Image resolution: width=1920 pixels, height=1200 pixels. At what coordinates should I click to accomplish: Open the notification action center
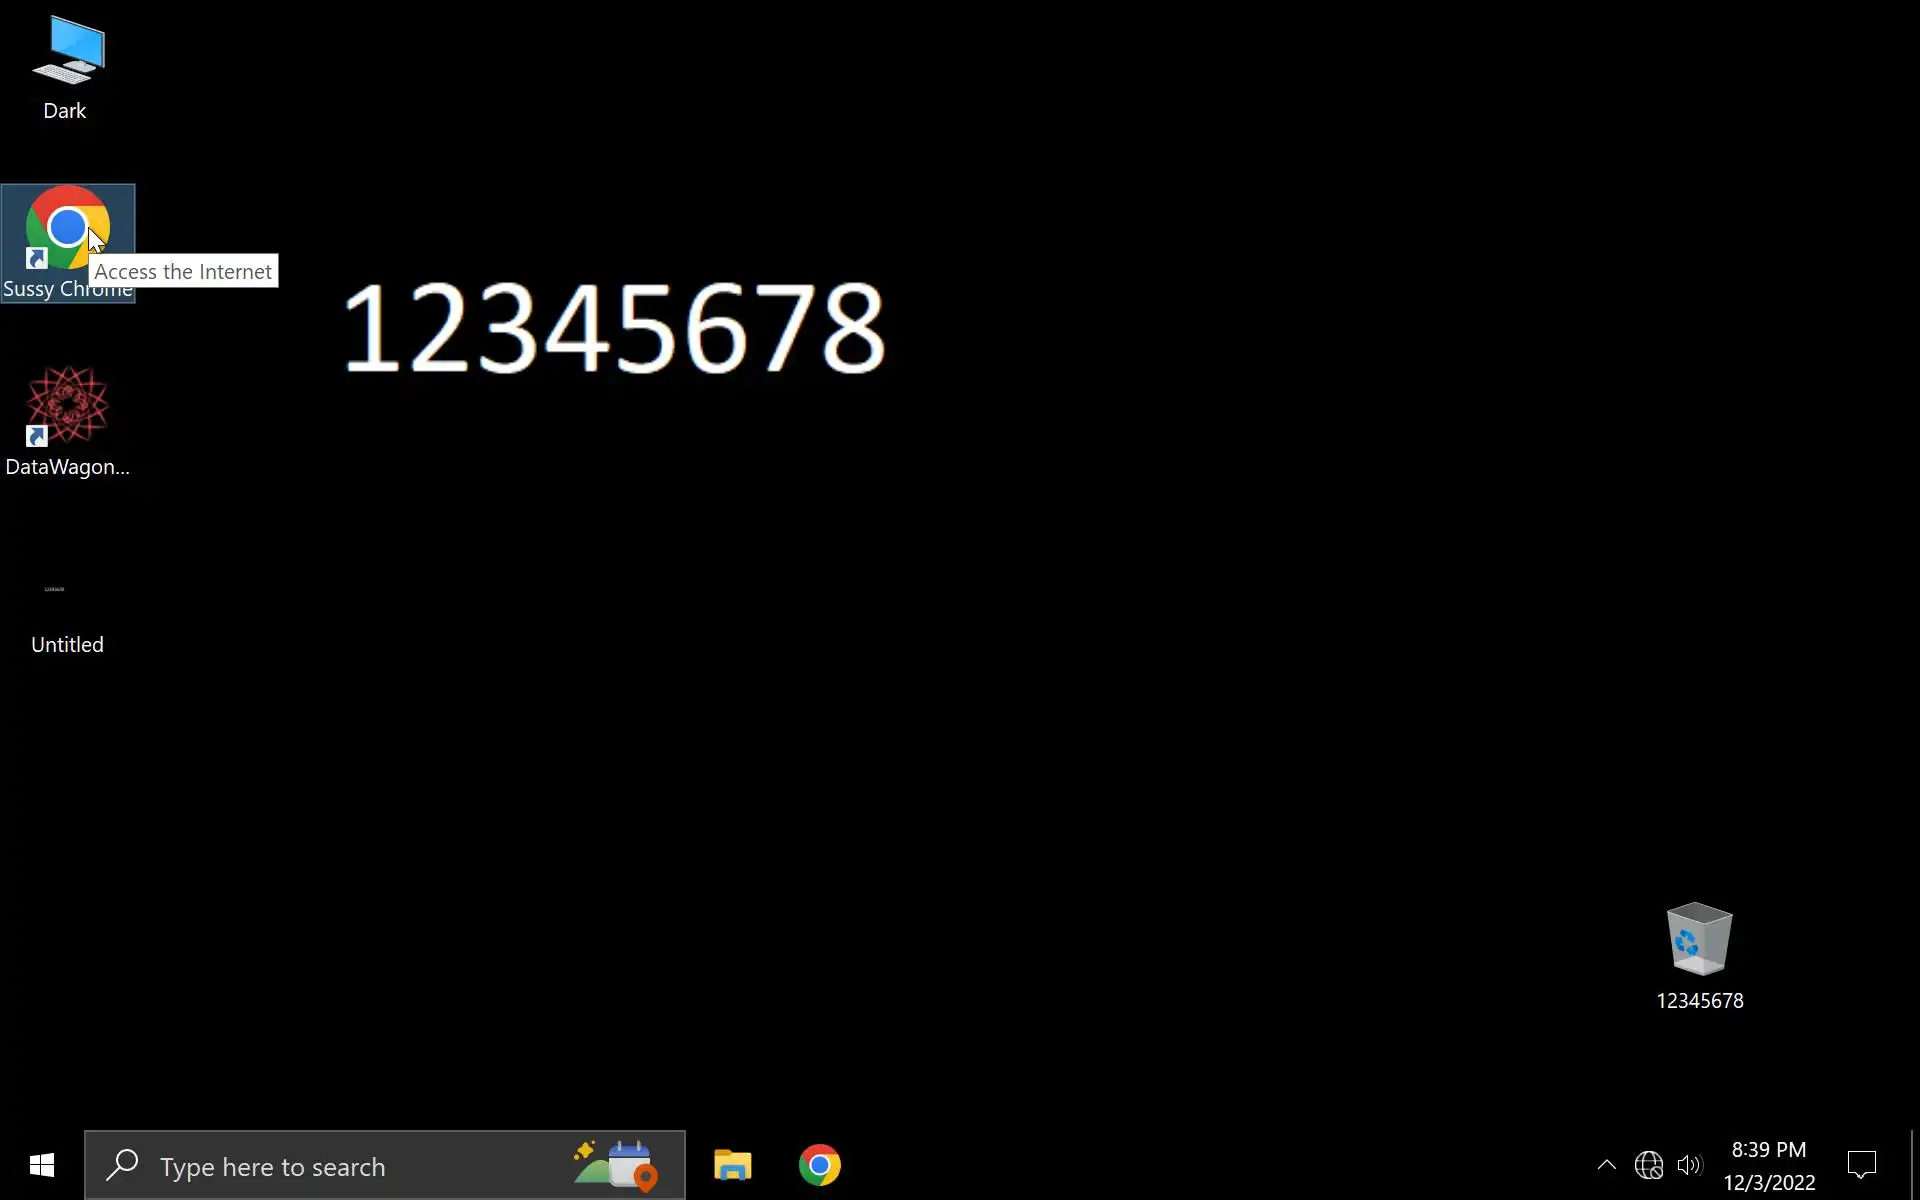[x=1861, y=1165]
